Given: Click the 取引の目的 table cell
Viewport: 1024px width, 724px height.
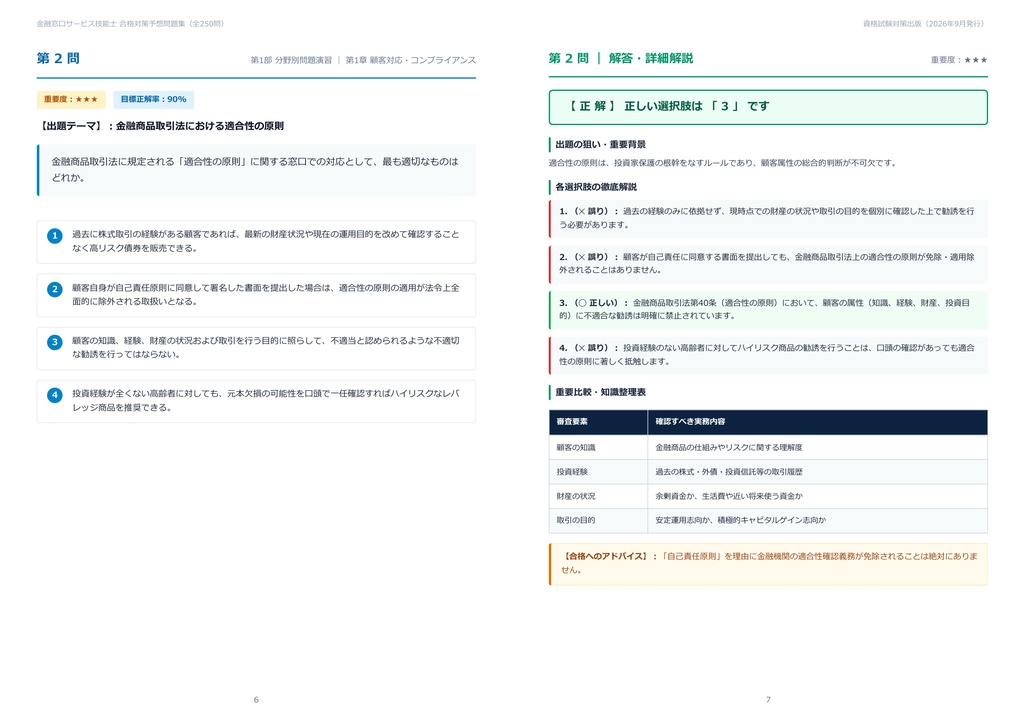Looking at the screenshot, I should pyautogui.click(x=598, y=520).
